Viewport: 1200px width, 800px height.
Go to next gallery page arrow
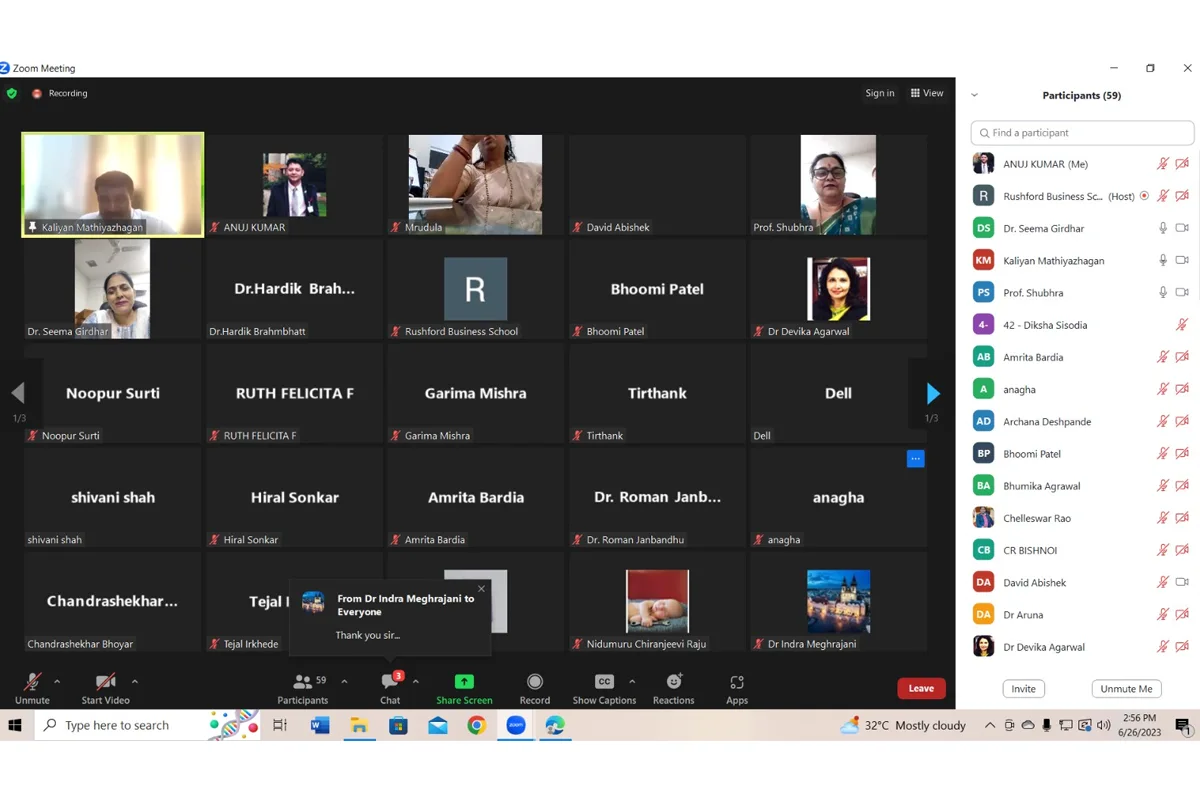click(932, 393)
